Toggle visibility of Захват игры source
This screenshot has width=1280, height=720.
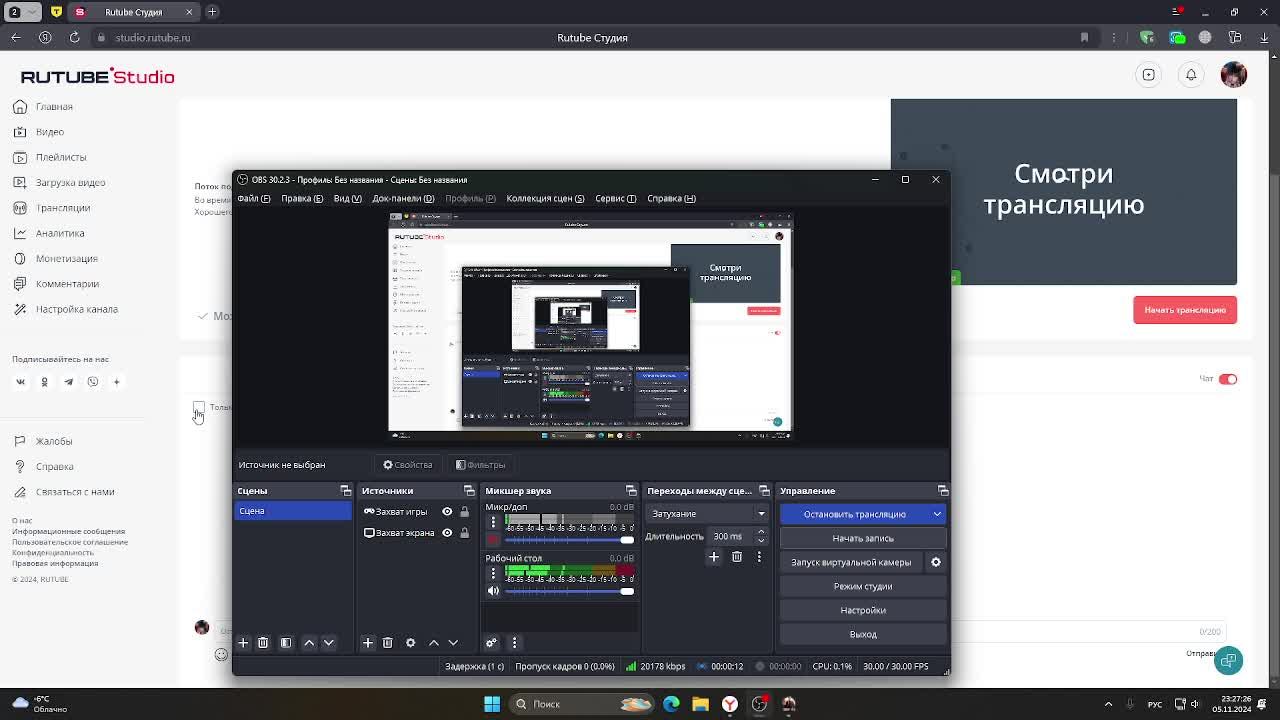[447, 512]
